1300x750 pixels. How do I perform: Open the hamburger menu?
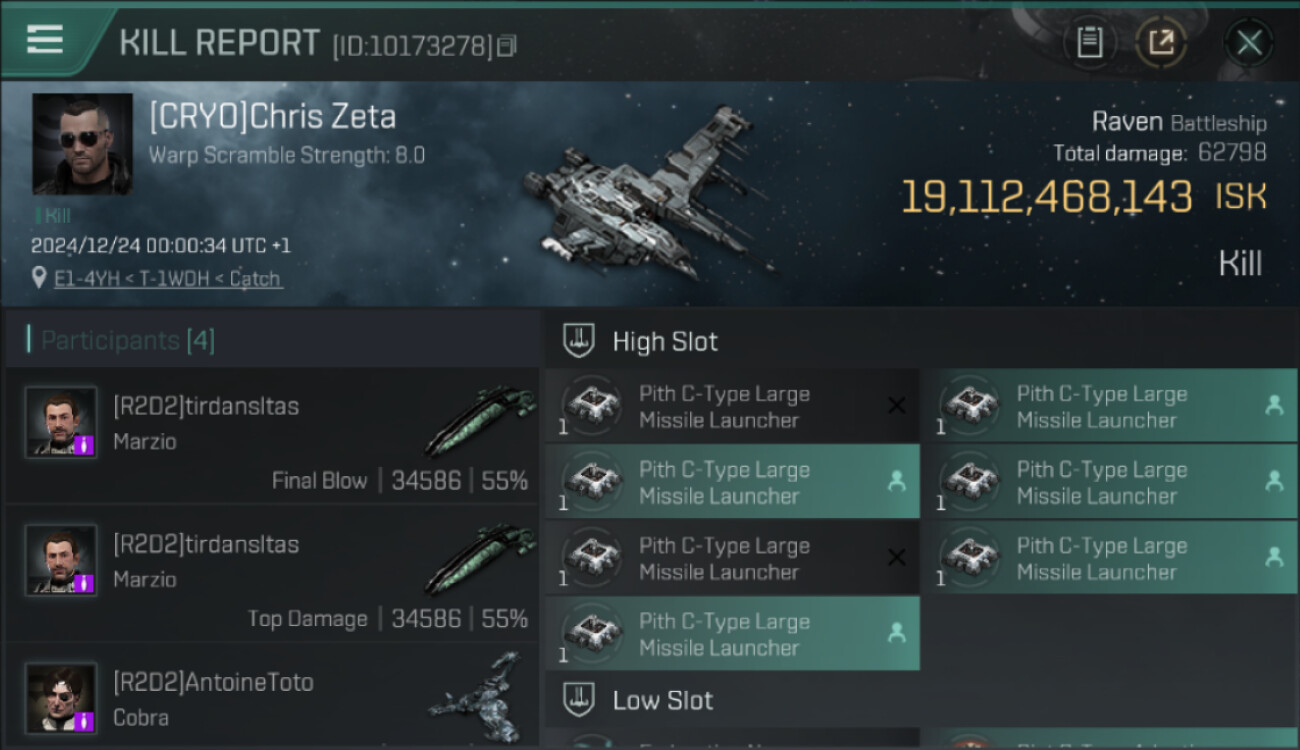pyautogui.click(x=45, y=40)
